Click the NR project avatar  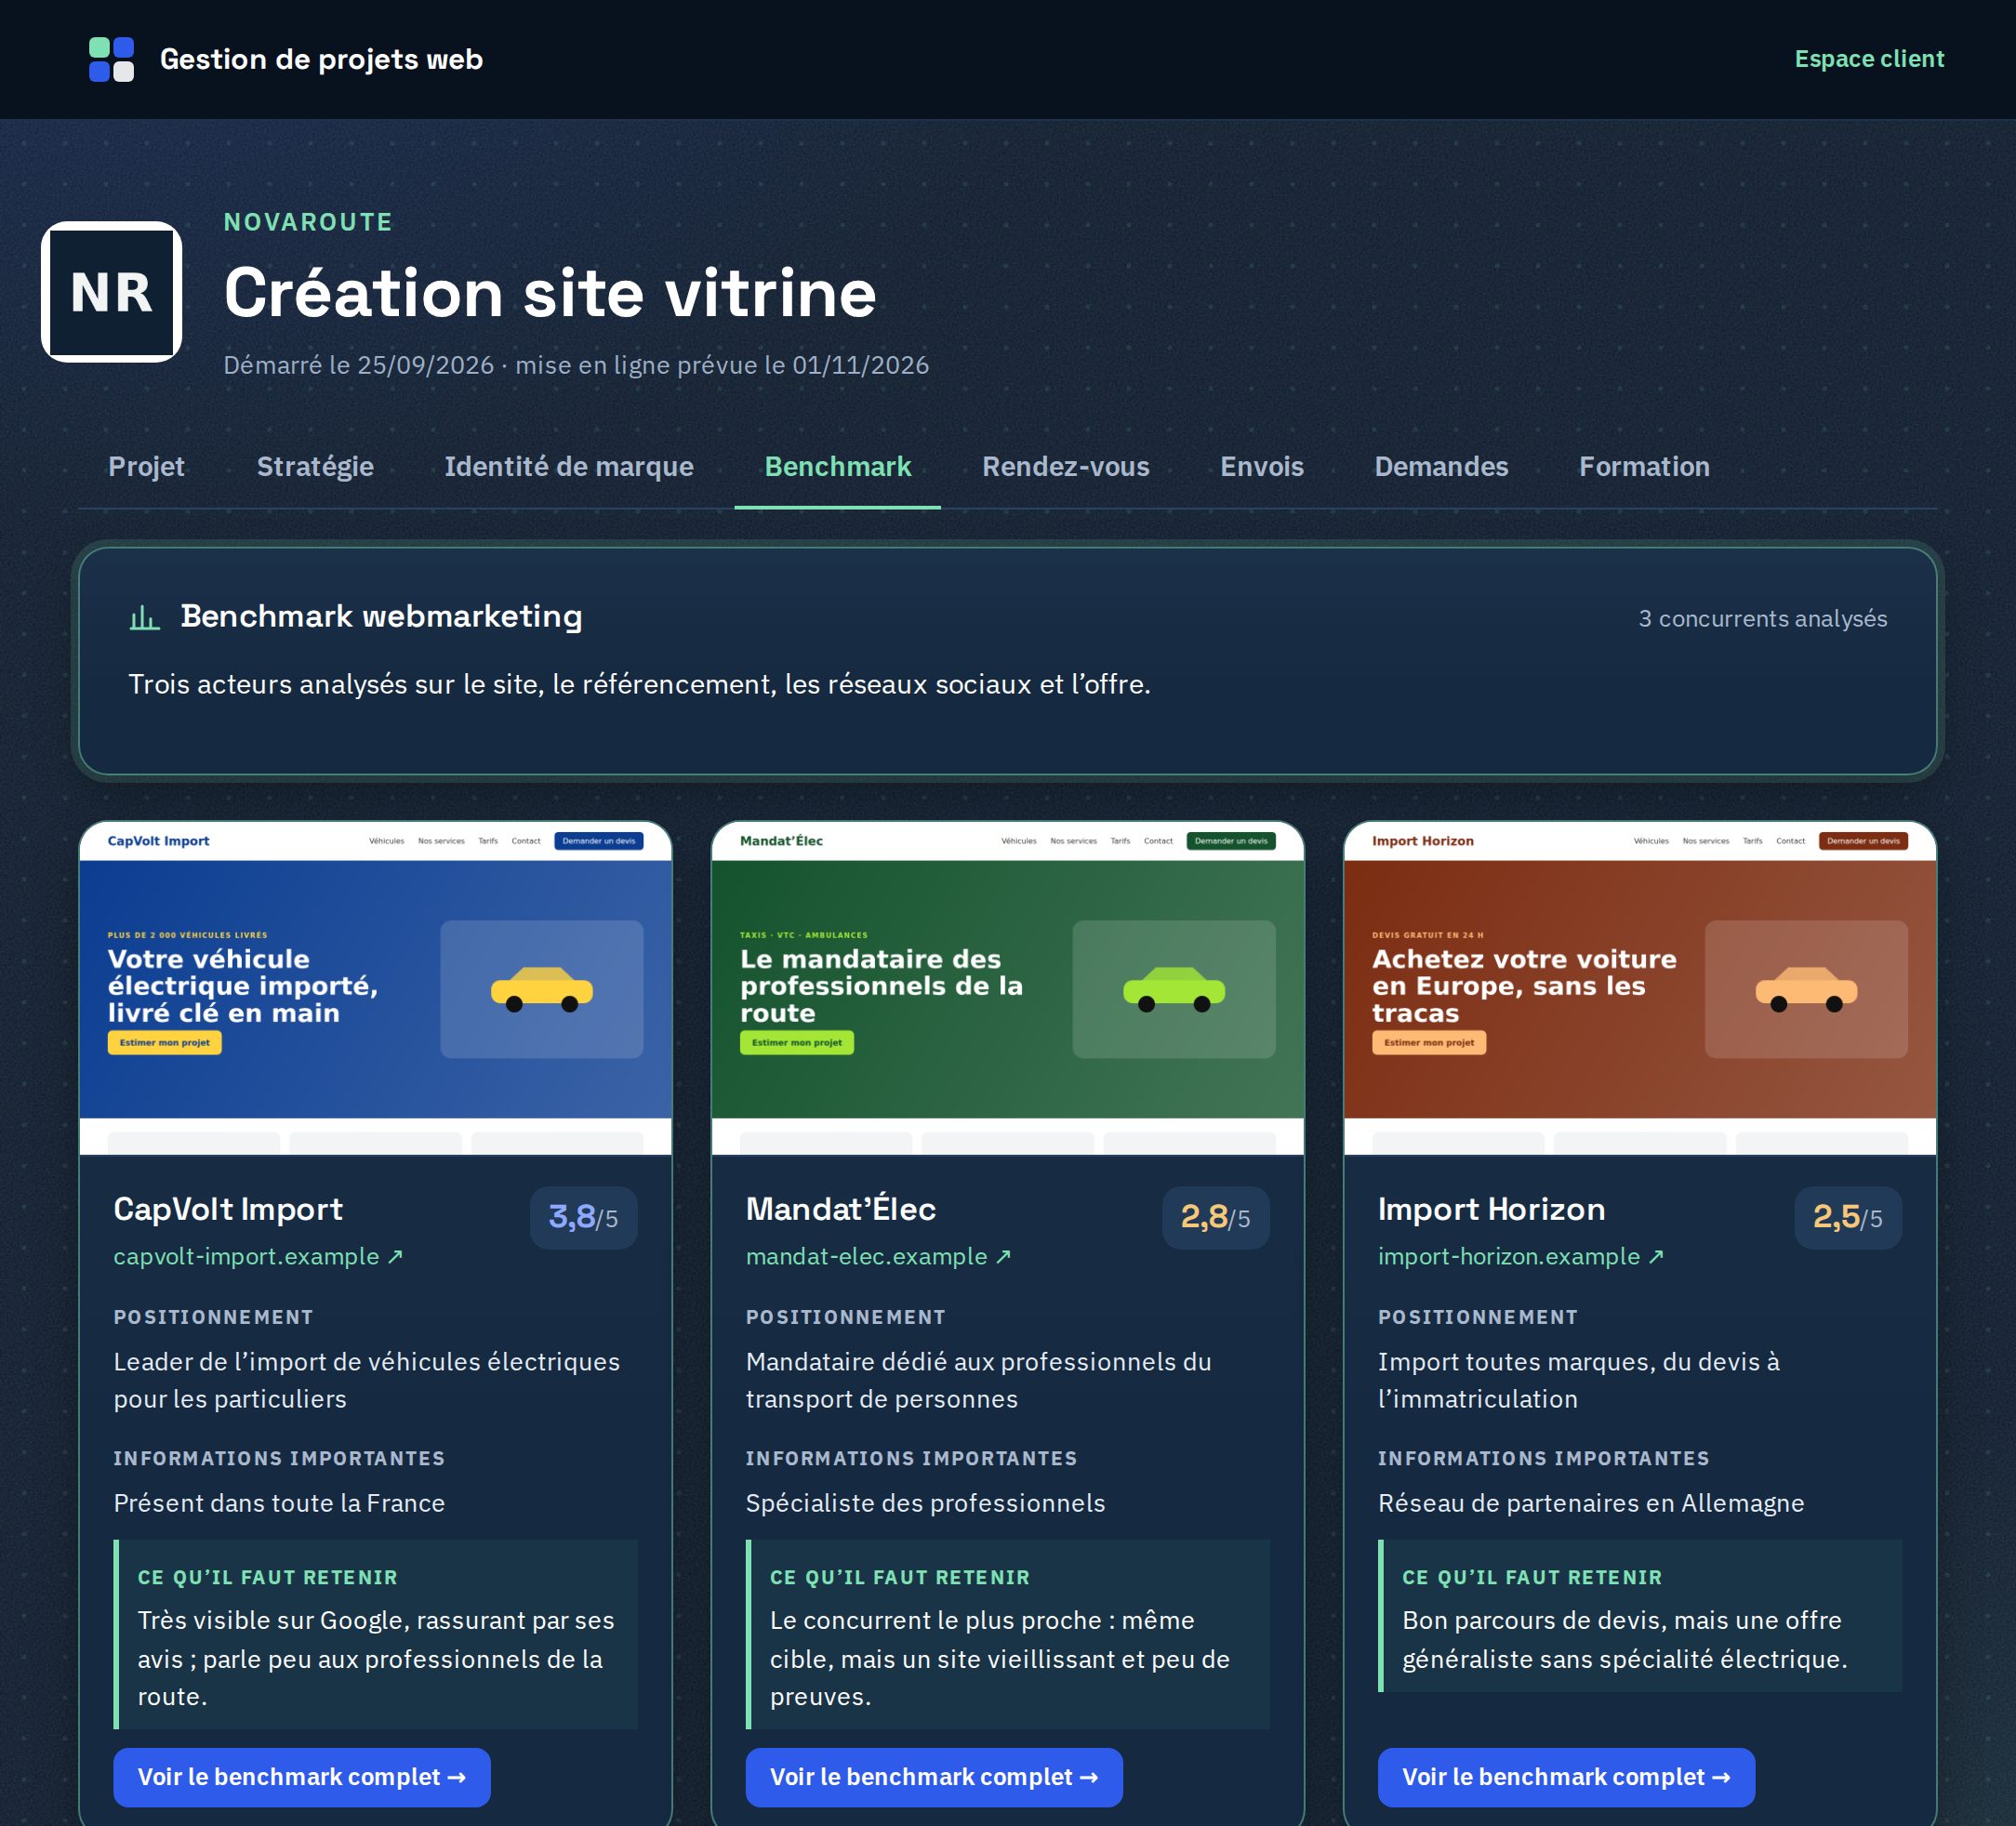[x=111, y=292]
